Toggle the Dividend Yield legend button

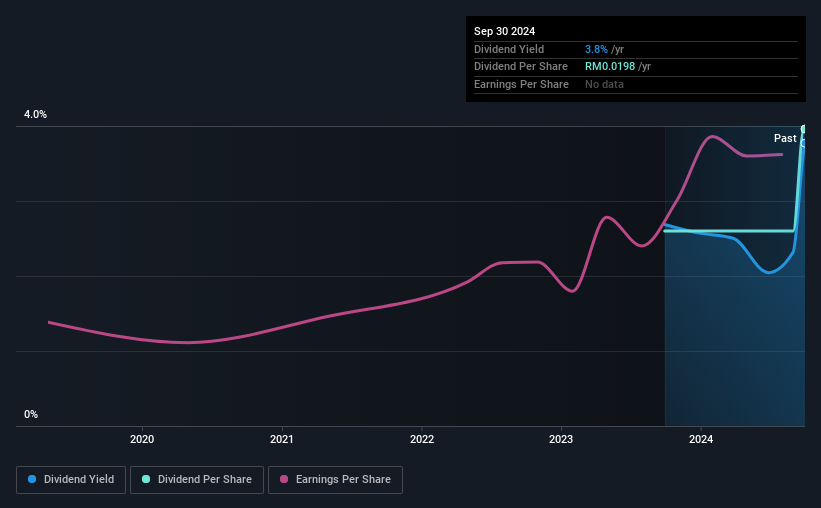71,480
